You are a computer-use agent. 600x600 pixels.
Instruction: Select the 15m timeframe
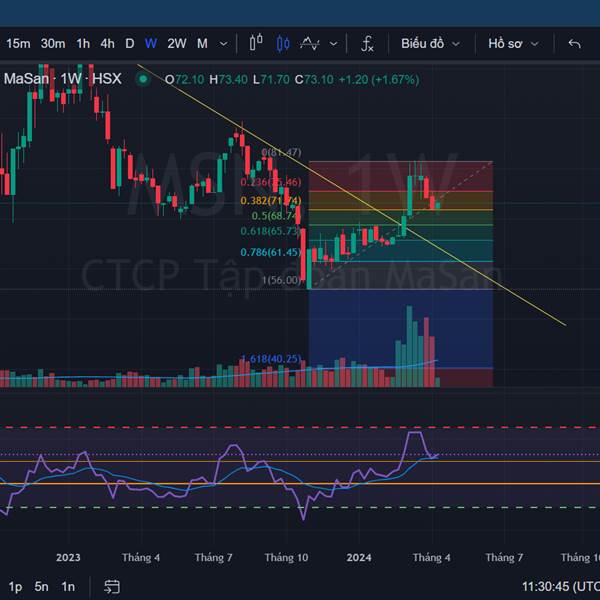click(18, 44)
